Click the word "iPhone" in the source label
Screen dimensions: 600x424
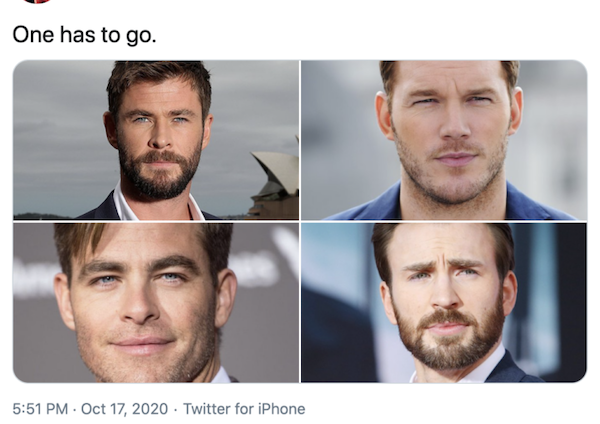[279, 409]
